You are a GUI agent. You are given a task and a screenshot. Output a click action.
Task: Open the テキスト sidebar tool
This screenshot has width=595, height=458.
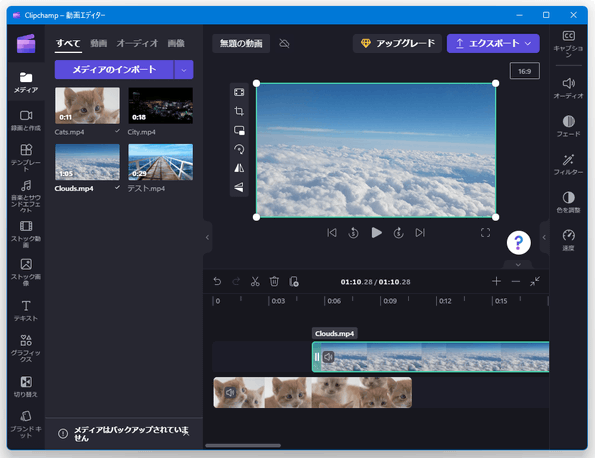click(26, 310)
